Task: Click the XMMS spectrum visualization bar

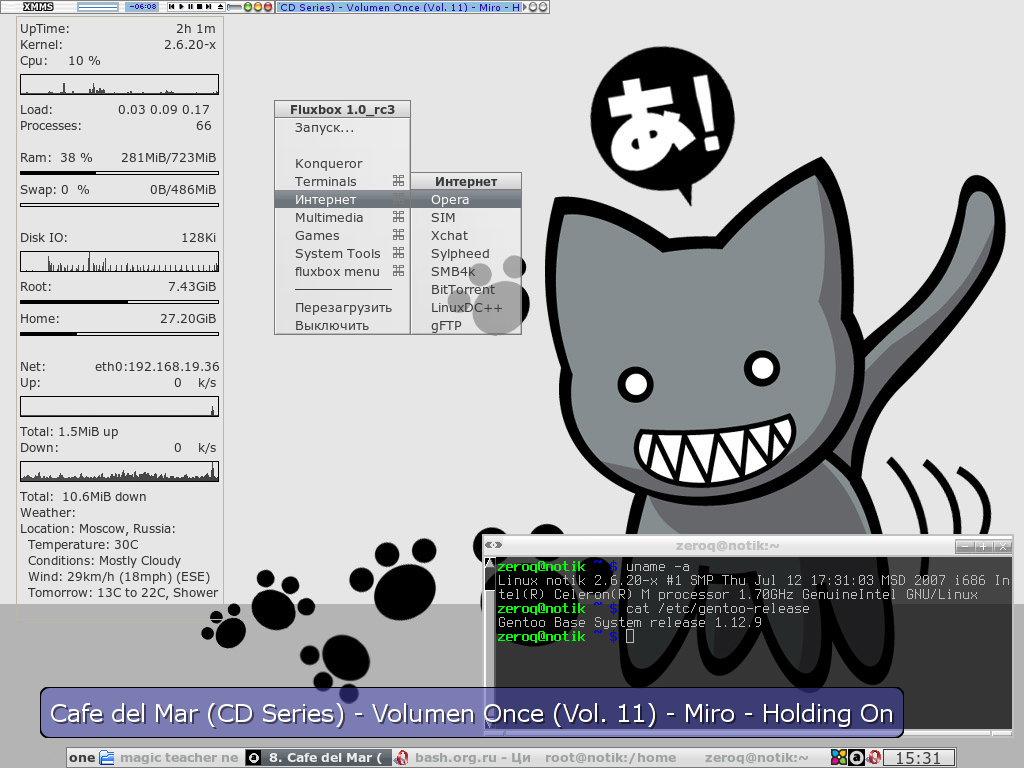Action: coord(98,7)
